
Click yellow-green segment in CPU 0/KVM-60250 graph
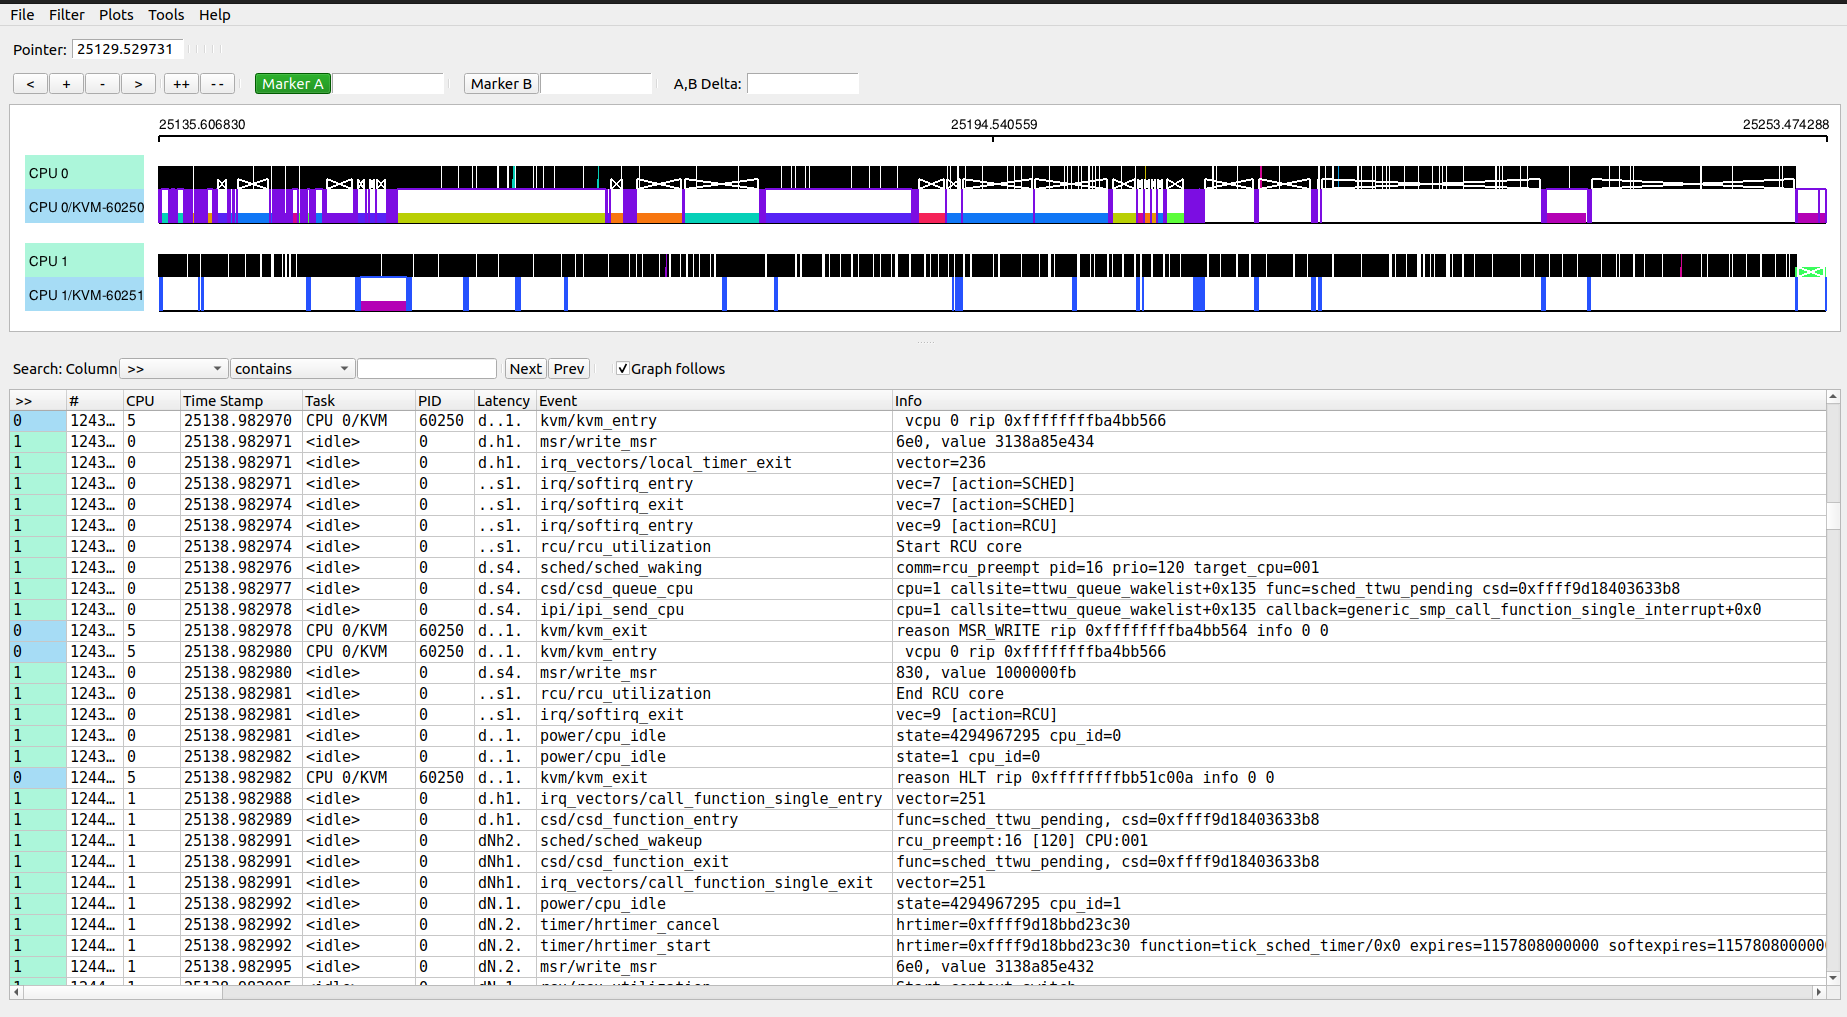(500, 217)
